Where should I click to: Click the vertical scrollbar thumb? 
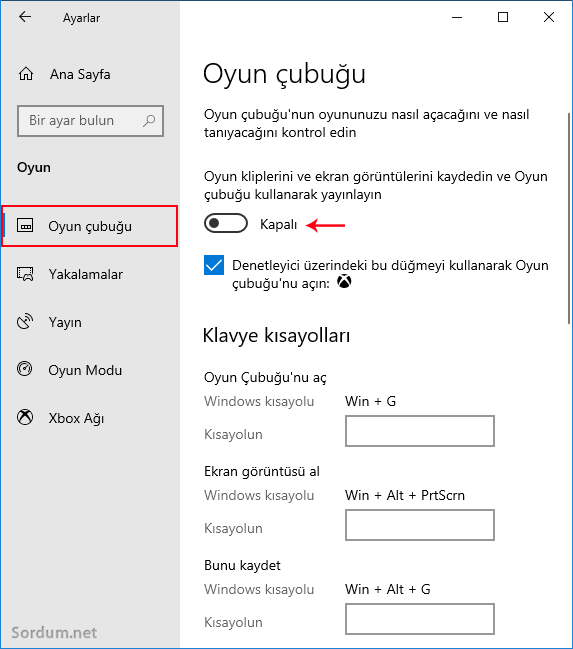[x=569, y=218]
